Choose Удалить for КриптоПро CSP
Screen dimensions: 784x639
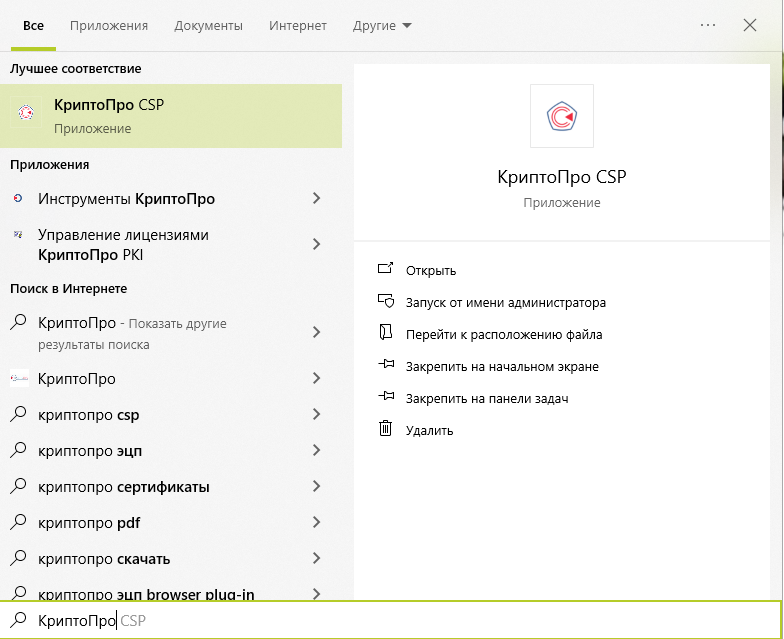click(430, 430)
